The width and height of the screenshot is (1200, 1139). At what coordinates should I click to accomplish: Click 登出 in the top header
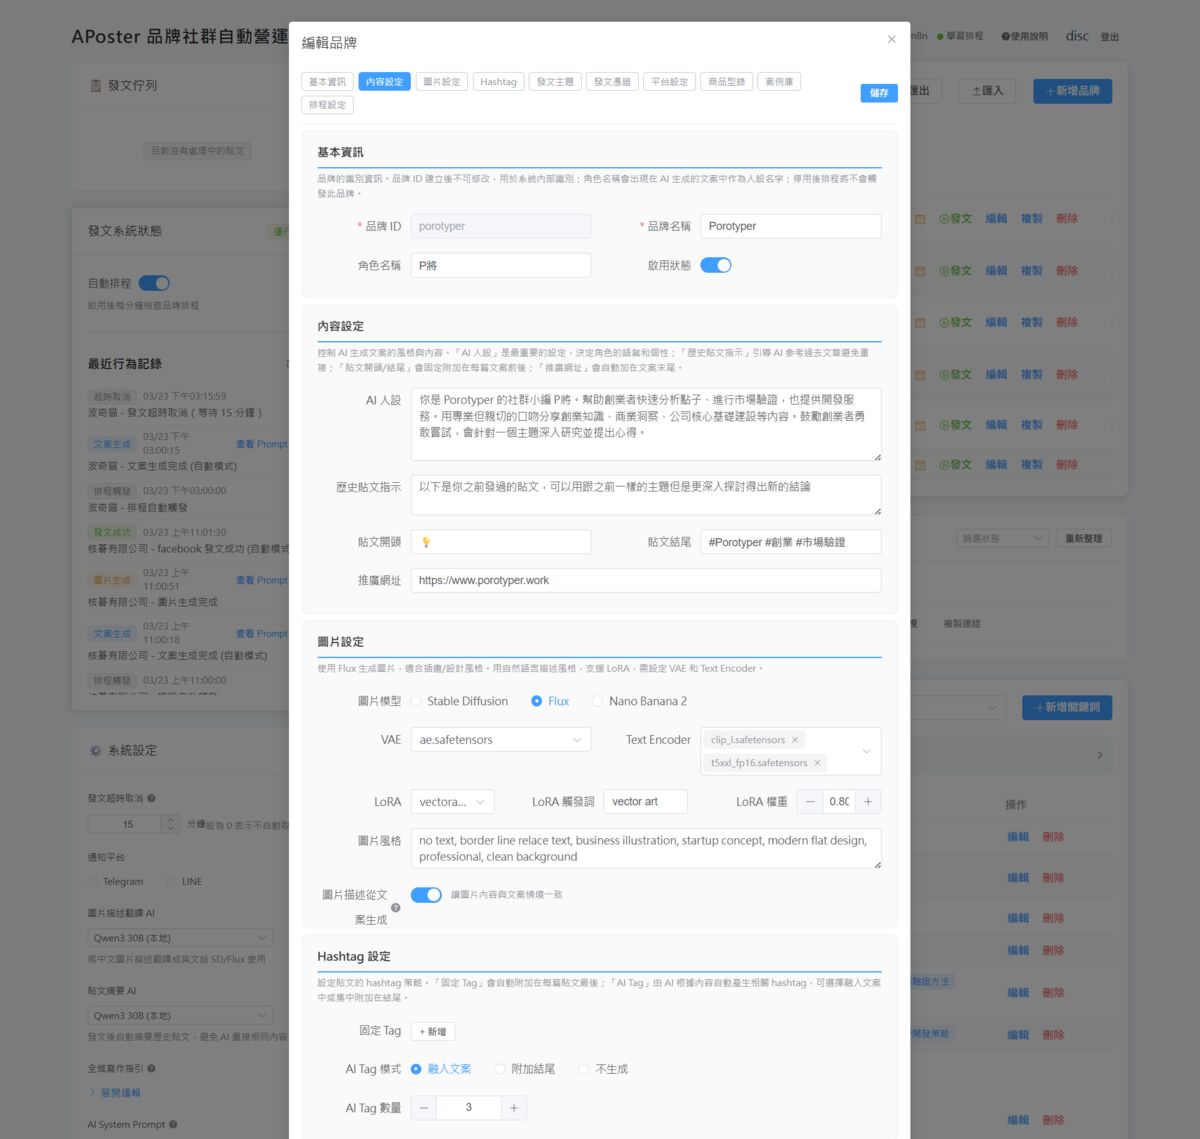1110,37
